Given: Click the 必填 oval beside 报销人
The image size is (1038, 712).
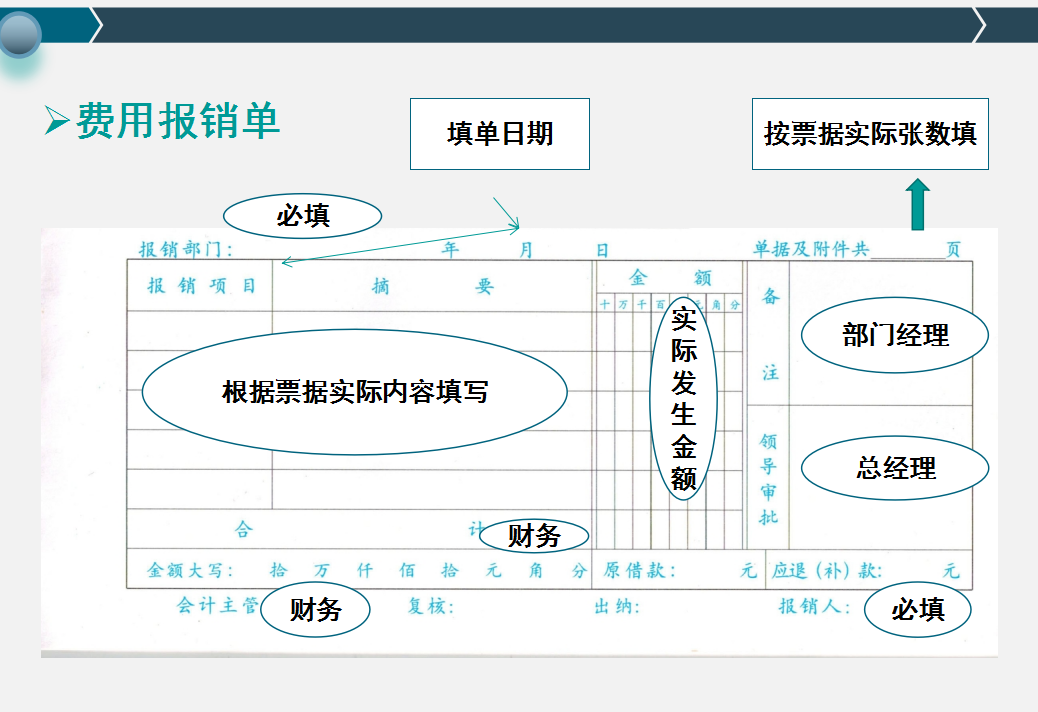Looking at the screenshot, I should pos(919,607).
